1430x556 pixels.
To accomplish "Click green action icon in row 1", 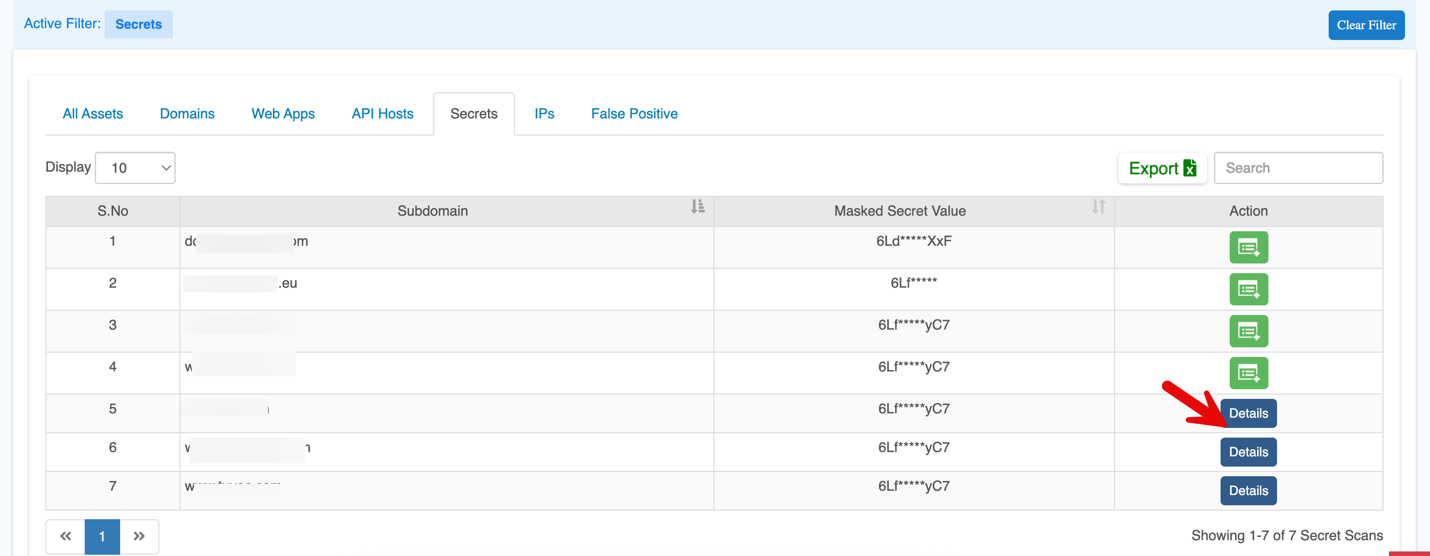I will pos(1248,247).
